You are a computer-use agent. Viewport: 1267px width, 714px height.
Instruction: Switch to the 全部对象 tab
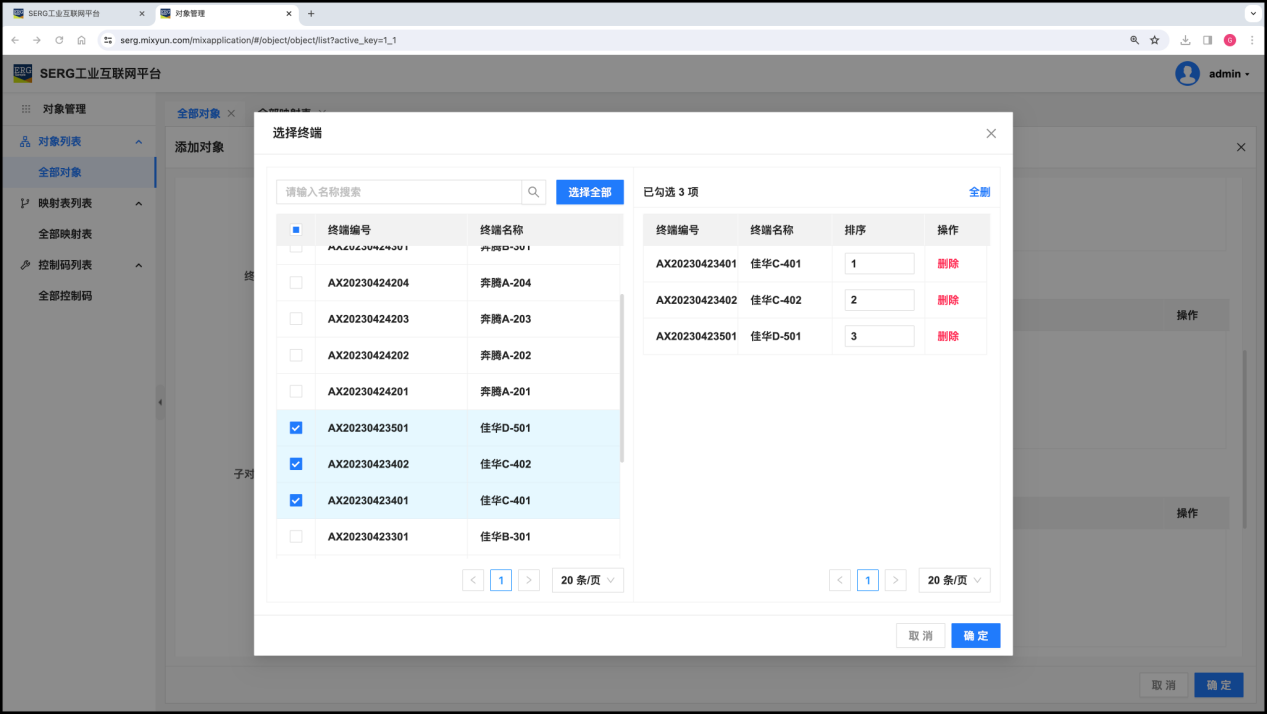[x=198, y=114]
